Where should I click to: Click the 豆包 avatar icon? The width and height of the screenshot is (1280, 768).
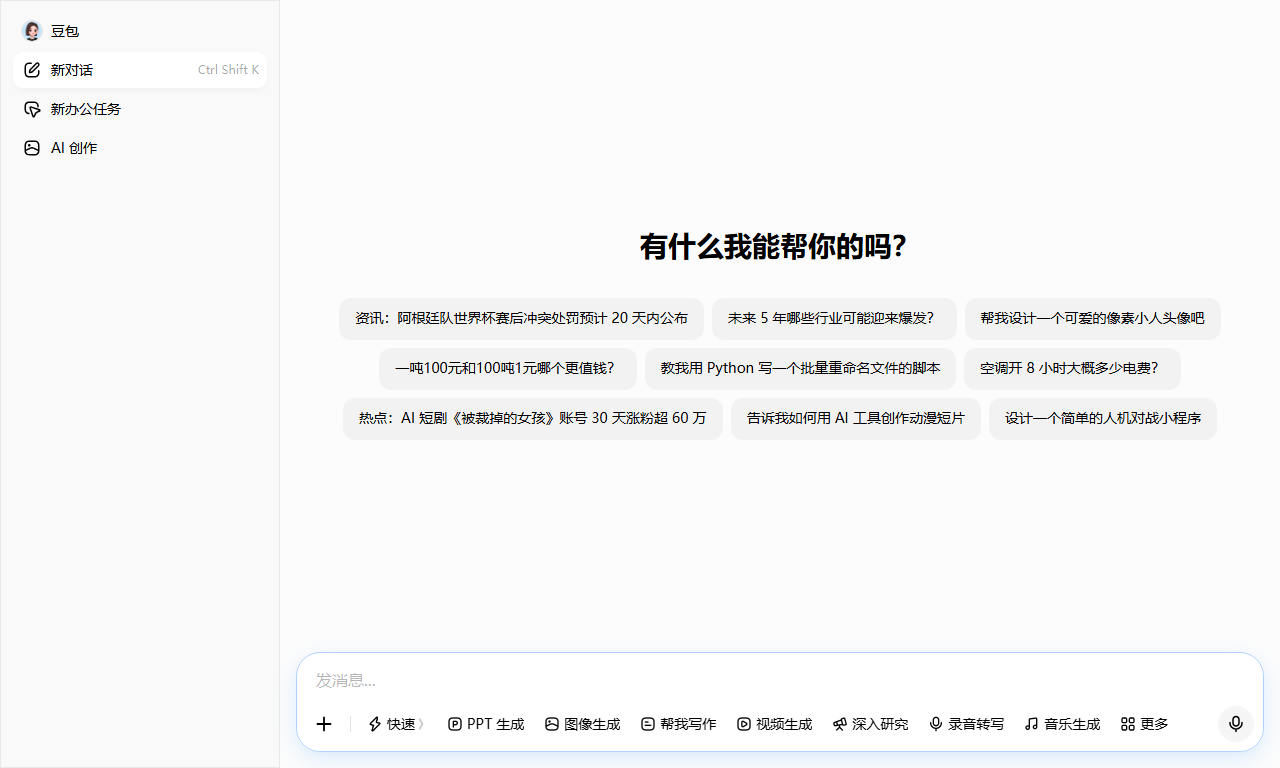pyautogui.click(x=32, y=31)
